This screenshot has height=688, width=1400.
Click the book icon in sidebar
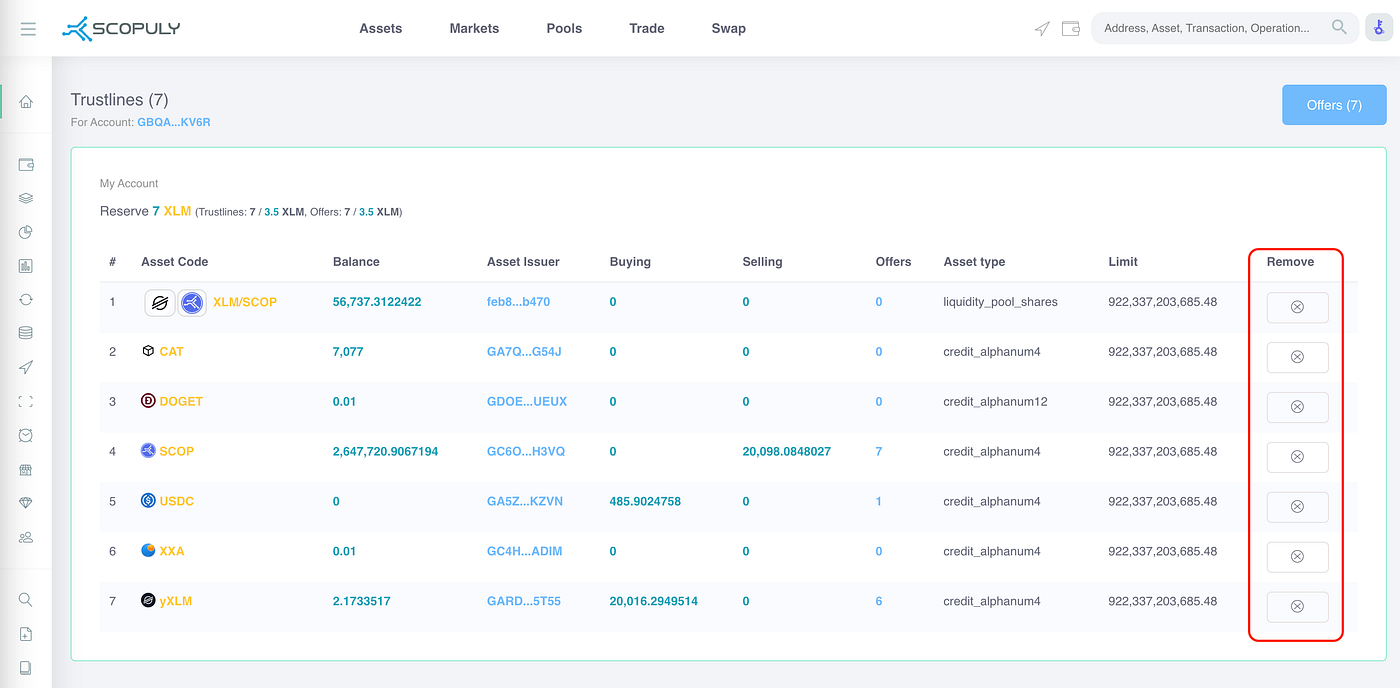[x=26, y=668]
